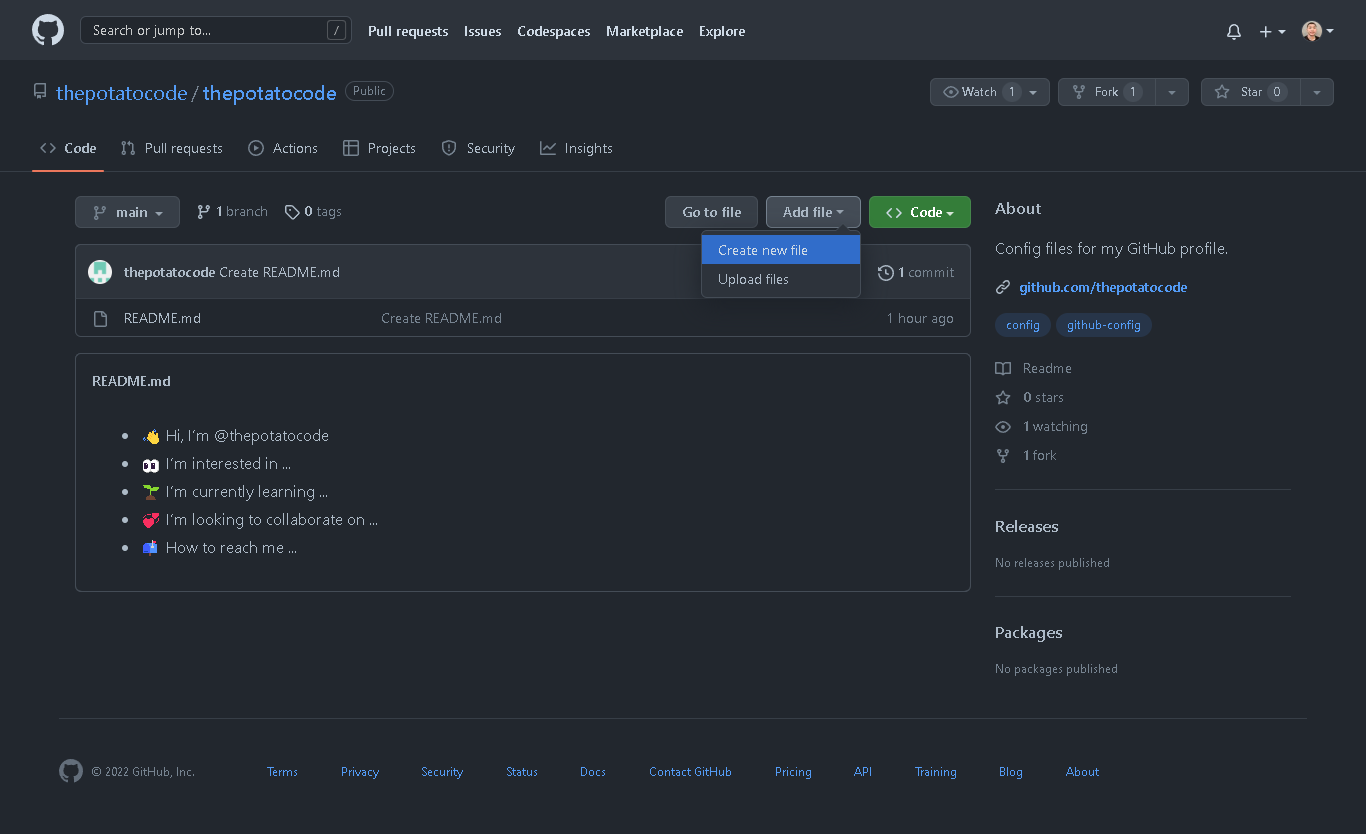Click the README.md file icon

tap(100, 318)
